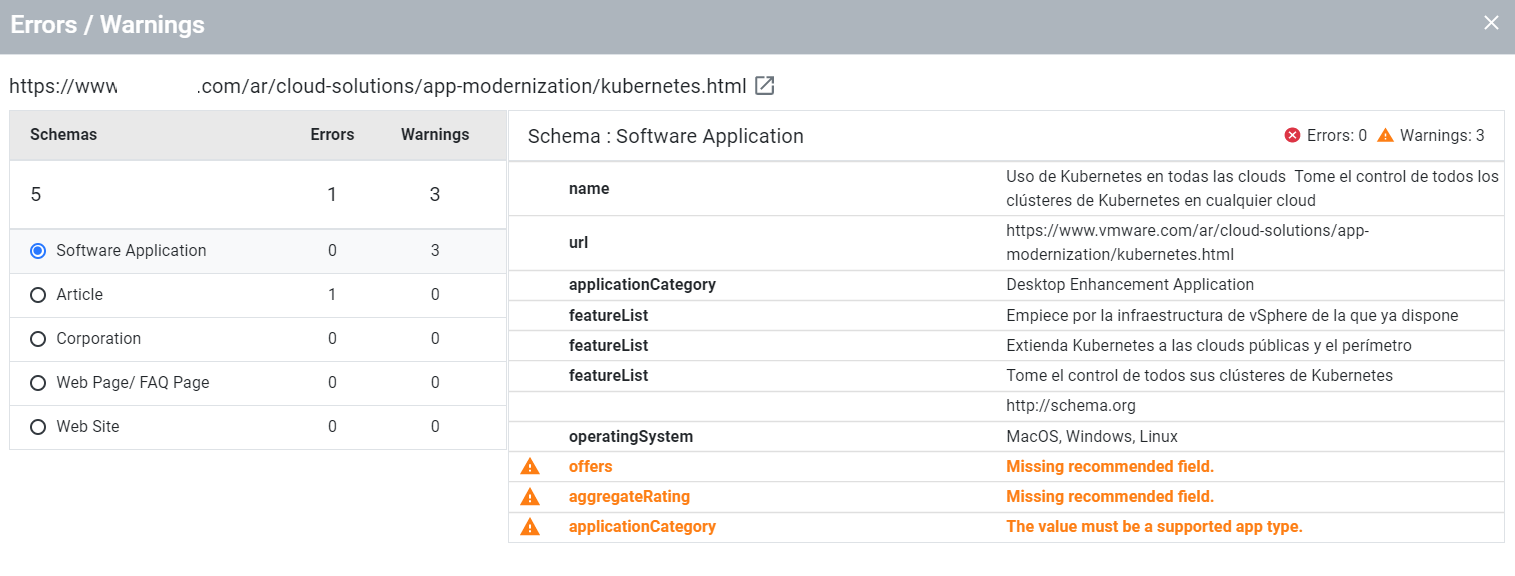Click the warning icon beside aggregateRating
Viewport: 1515px width, 576px height.
tap(530, 496)
